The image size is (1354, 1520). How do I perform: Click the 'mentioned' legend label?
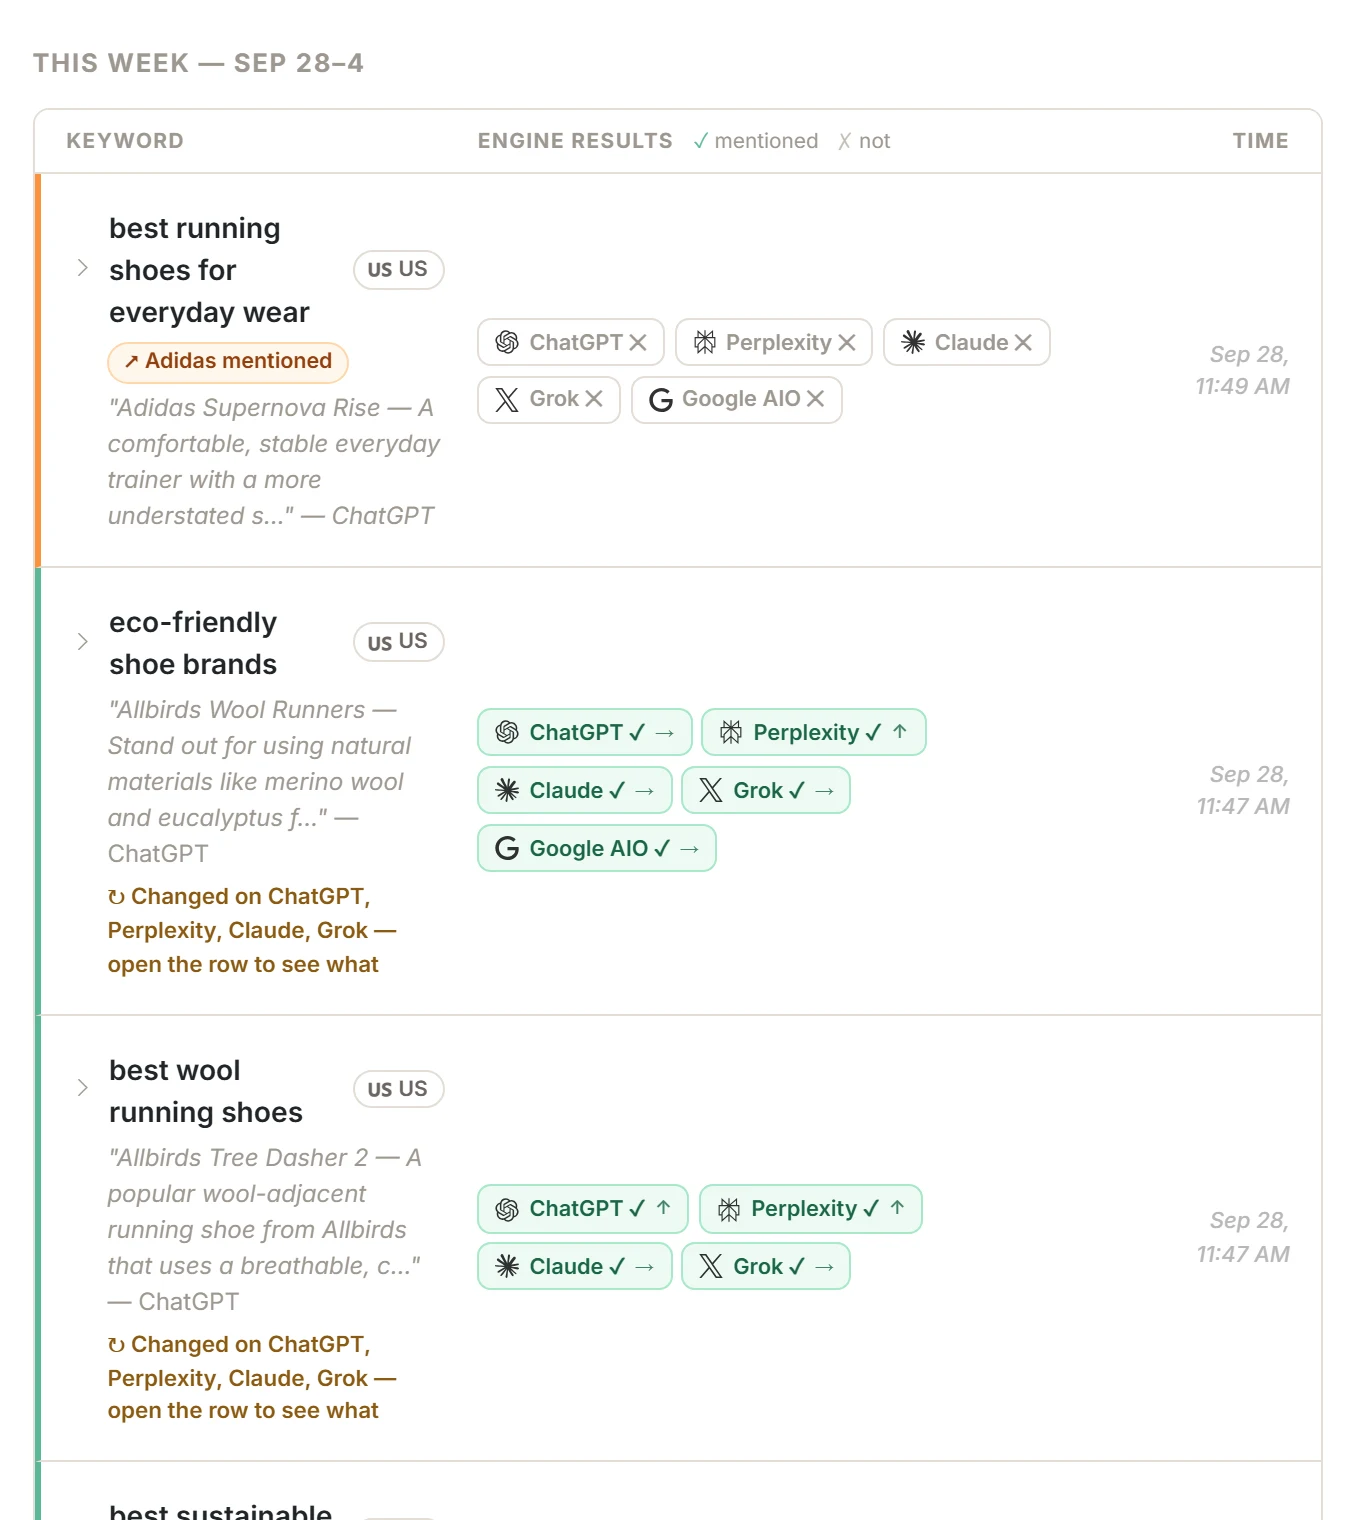click(766, 141)
